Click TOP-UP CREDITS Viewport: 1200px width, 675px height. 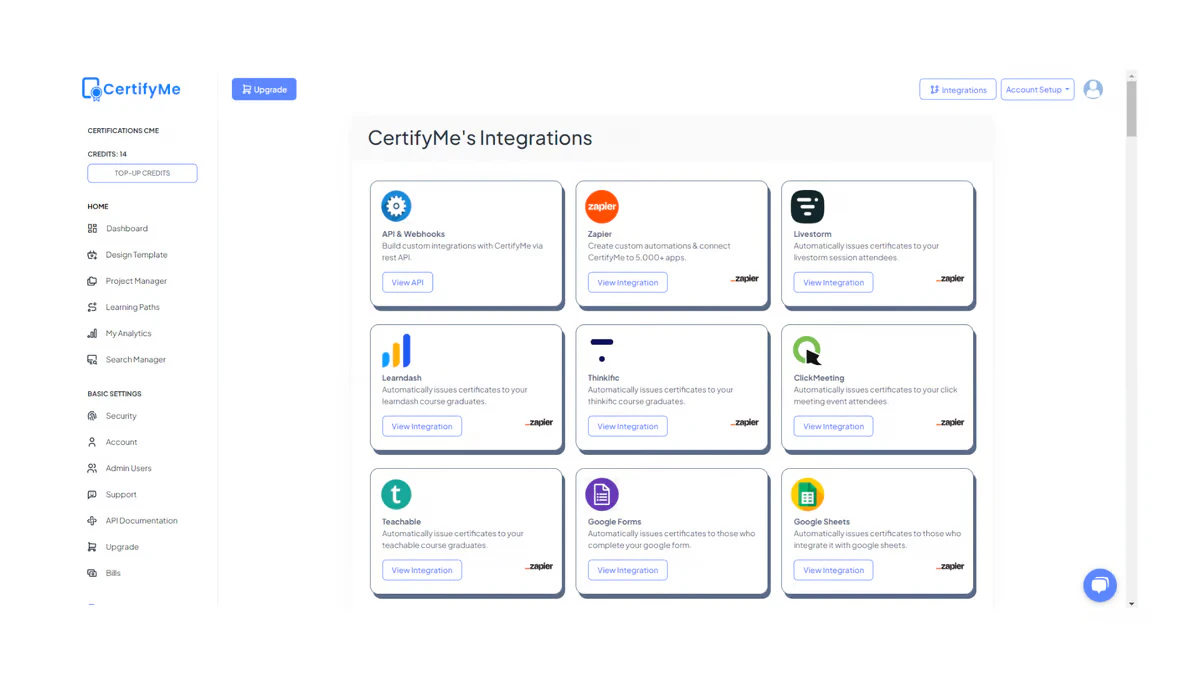141,172
